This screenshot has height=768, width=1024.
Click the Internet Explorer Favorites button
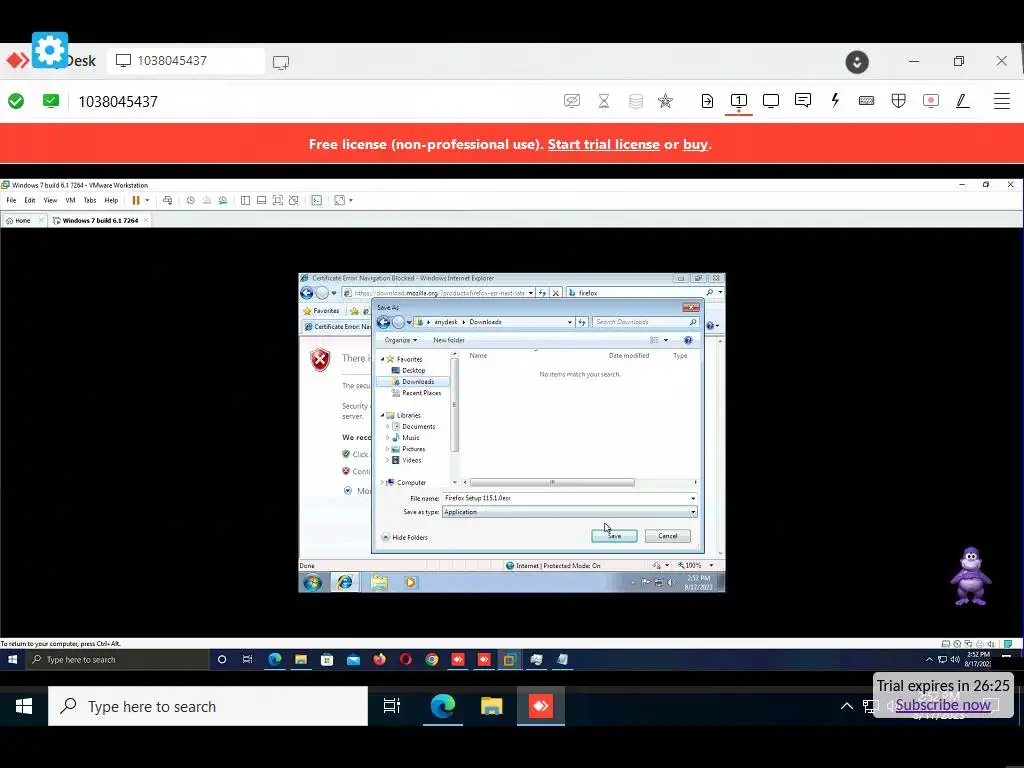321,311
